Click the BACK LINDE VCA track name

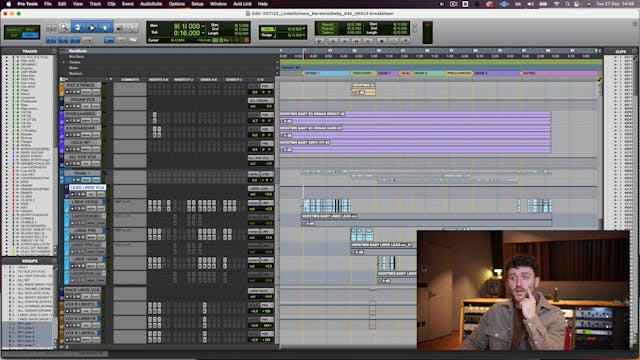tap(83, 290)
